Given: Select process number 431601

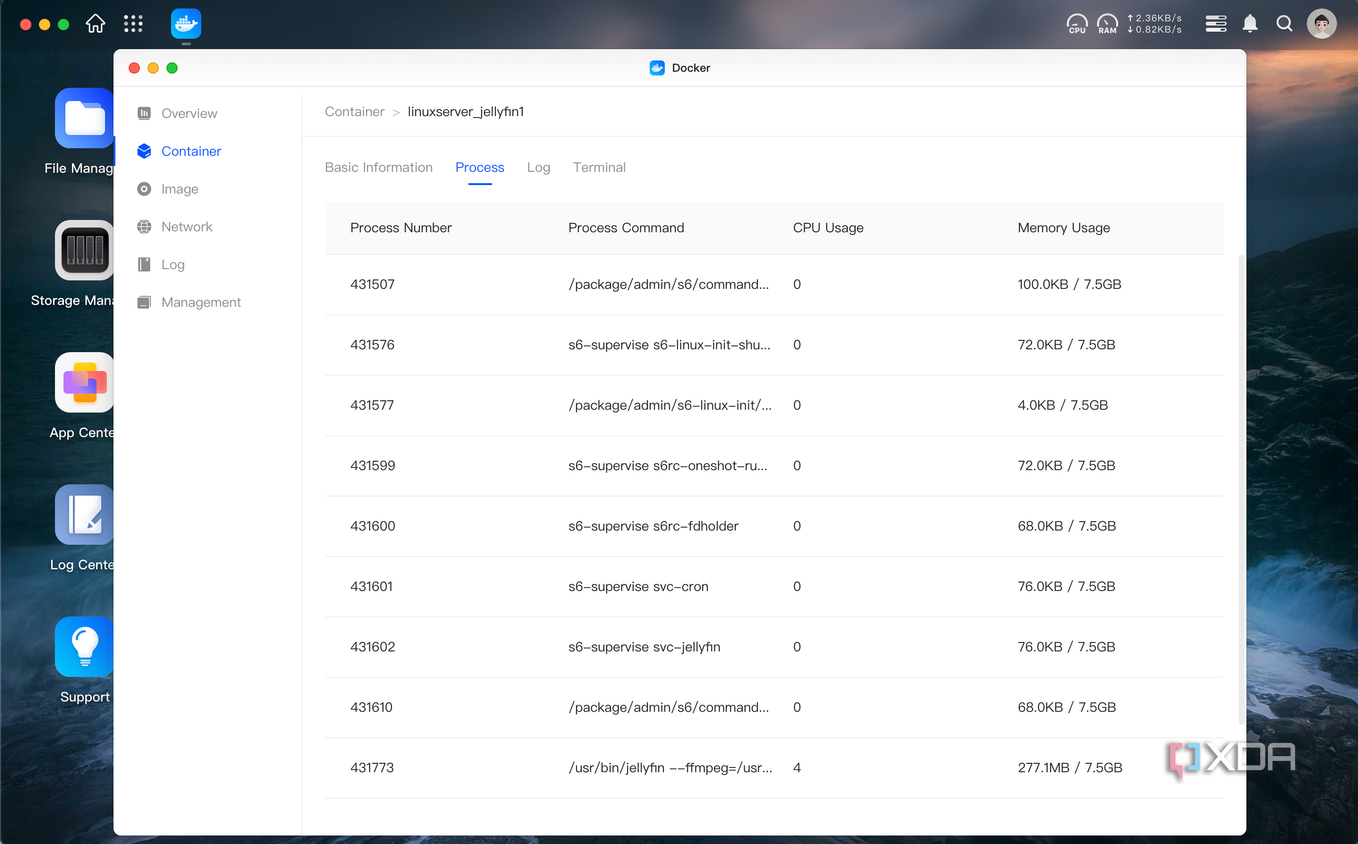Looking at the screenshot, I should click(x=372, y=587).
